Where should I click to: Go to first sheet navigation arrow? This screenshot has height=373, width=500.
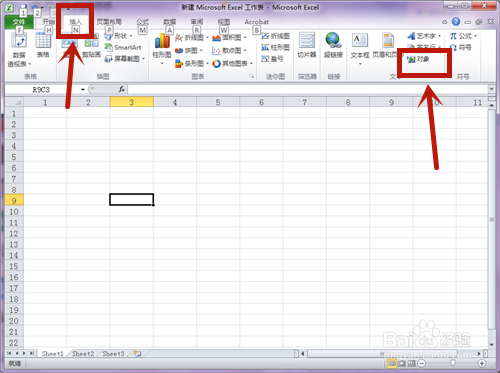tap(9, 353)
